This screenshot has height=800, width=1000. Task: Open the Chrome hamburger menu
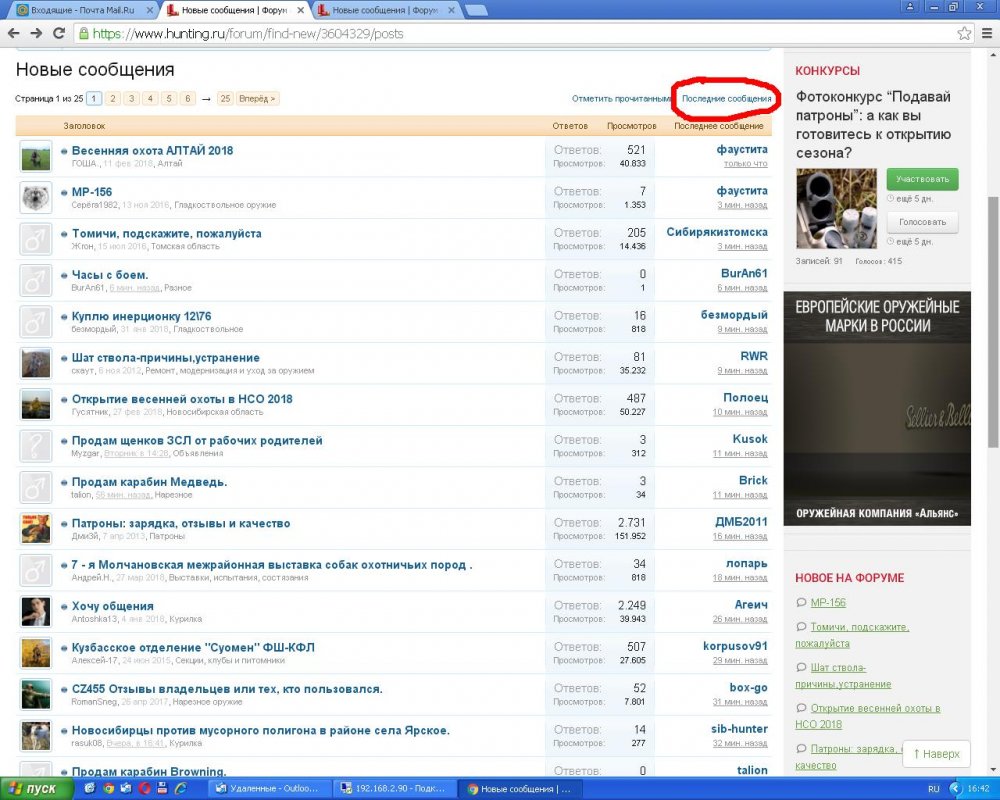986,32
